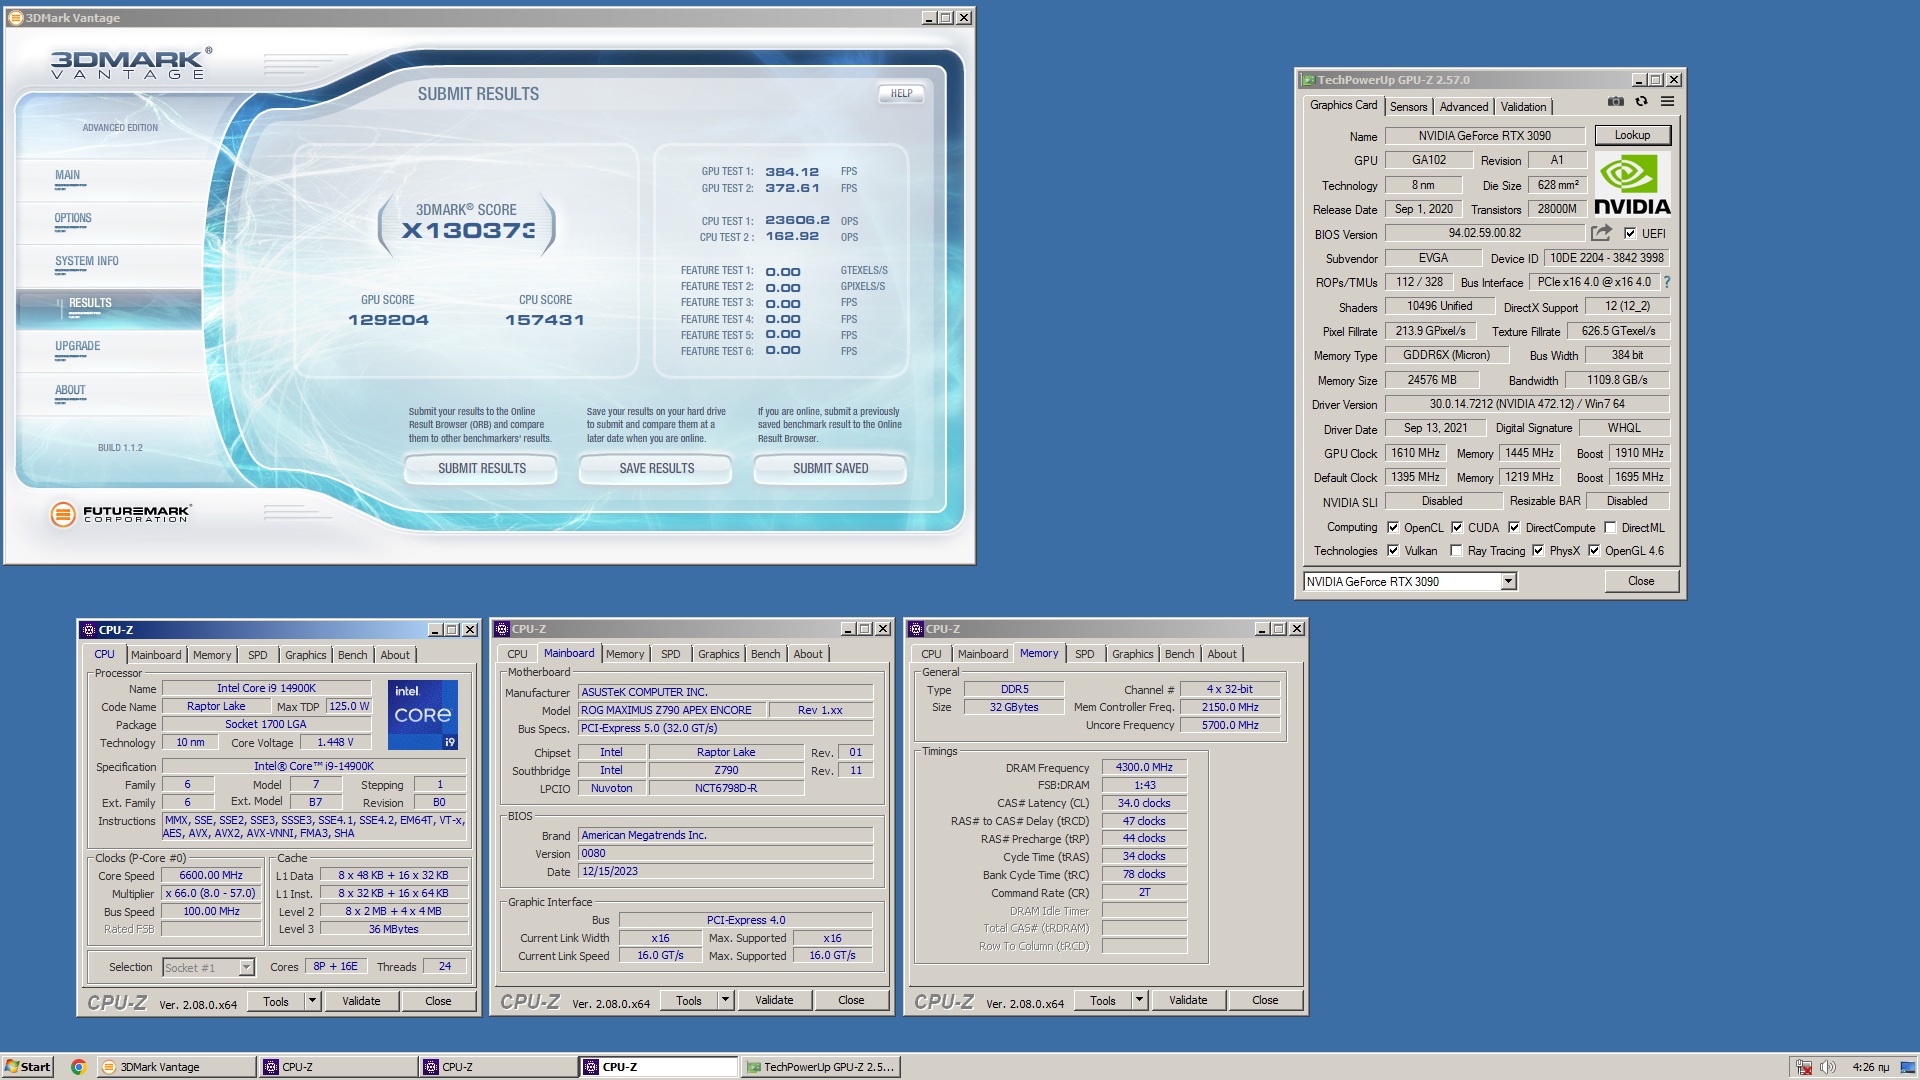The height and width of the screenshot is (1080, 1920).
Task: Click the SUBMIT SAVED button
Action: coord(831,468)
